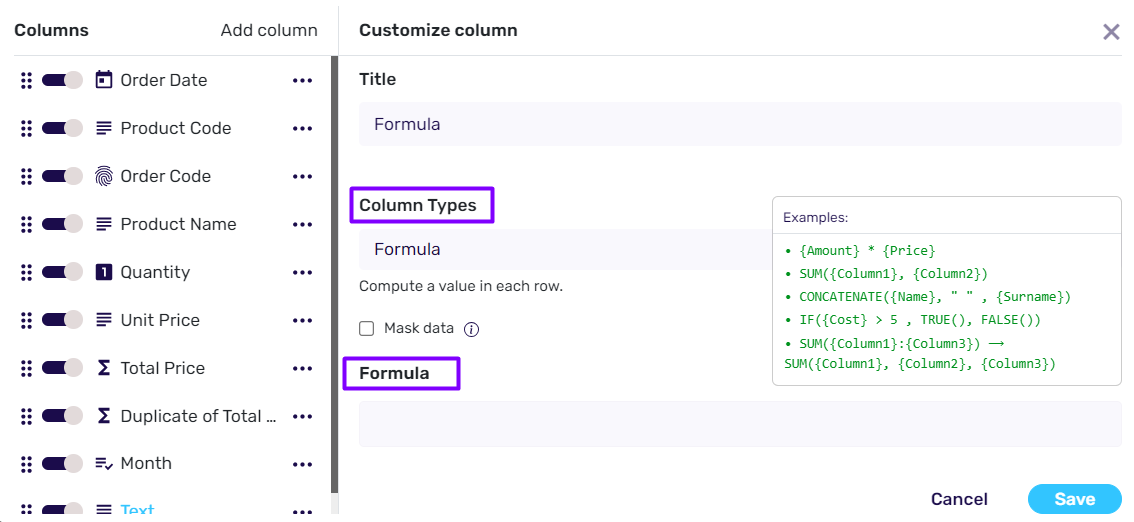
Task: Click inside the empty Formula input field
Action: (x=739, y=424)
